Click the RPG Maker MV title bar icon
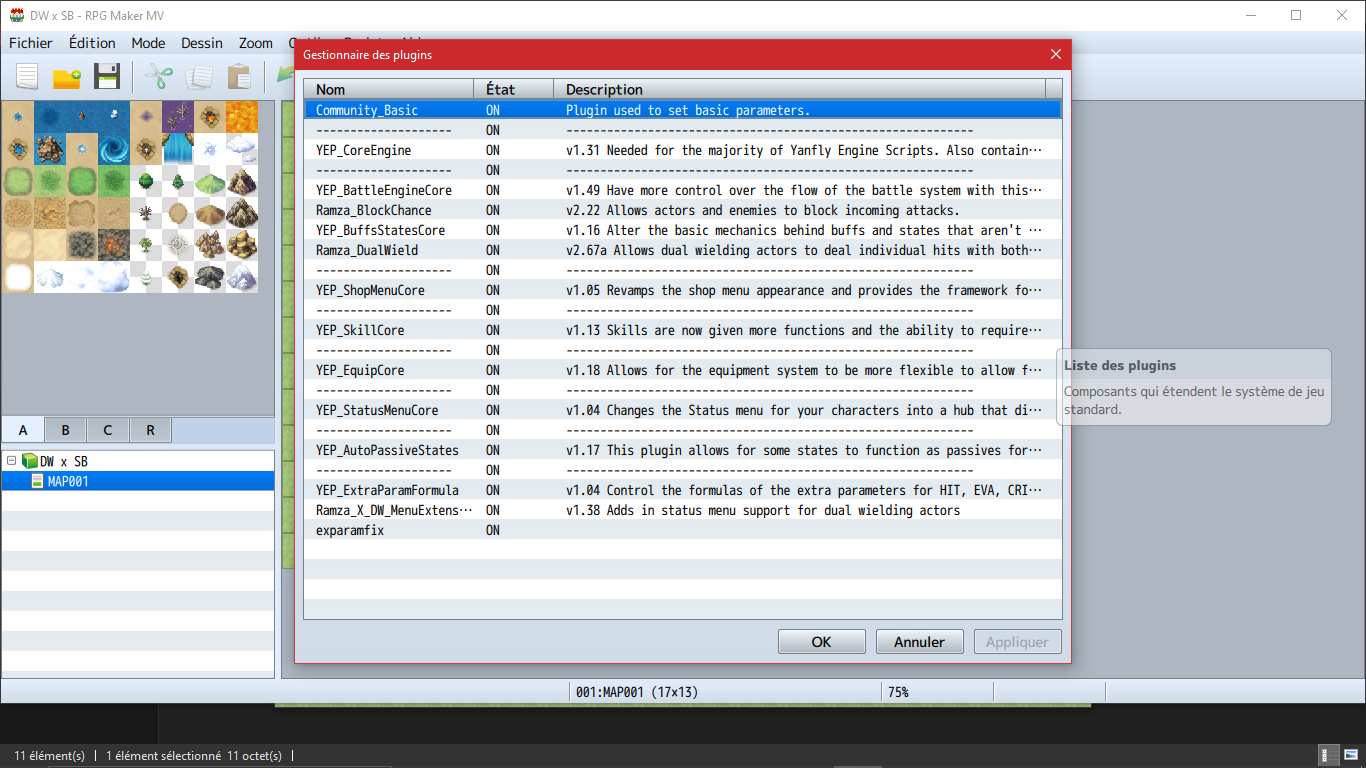The image size is (1366, 768). [x=17, y=15]
